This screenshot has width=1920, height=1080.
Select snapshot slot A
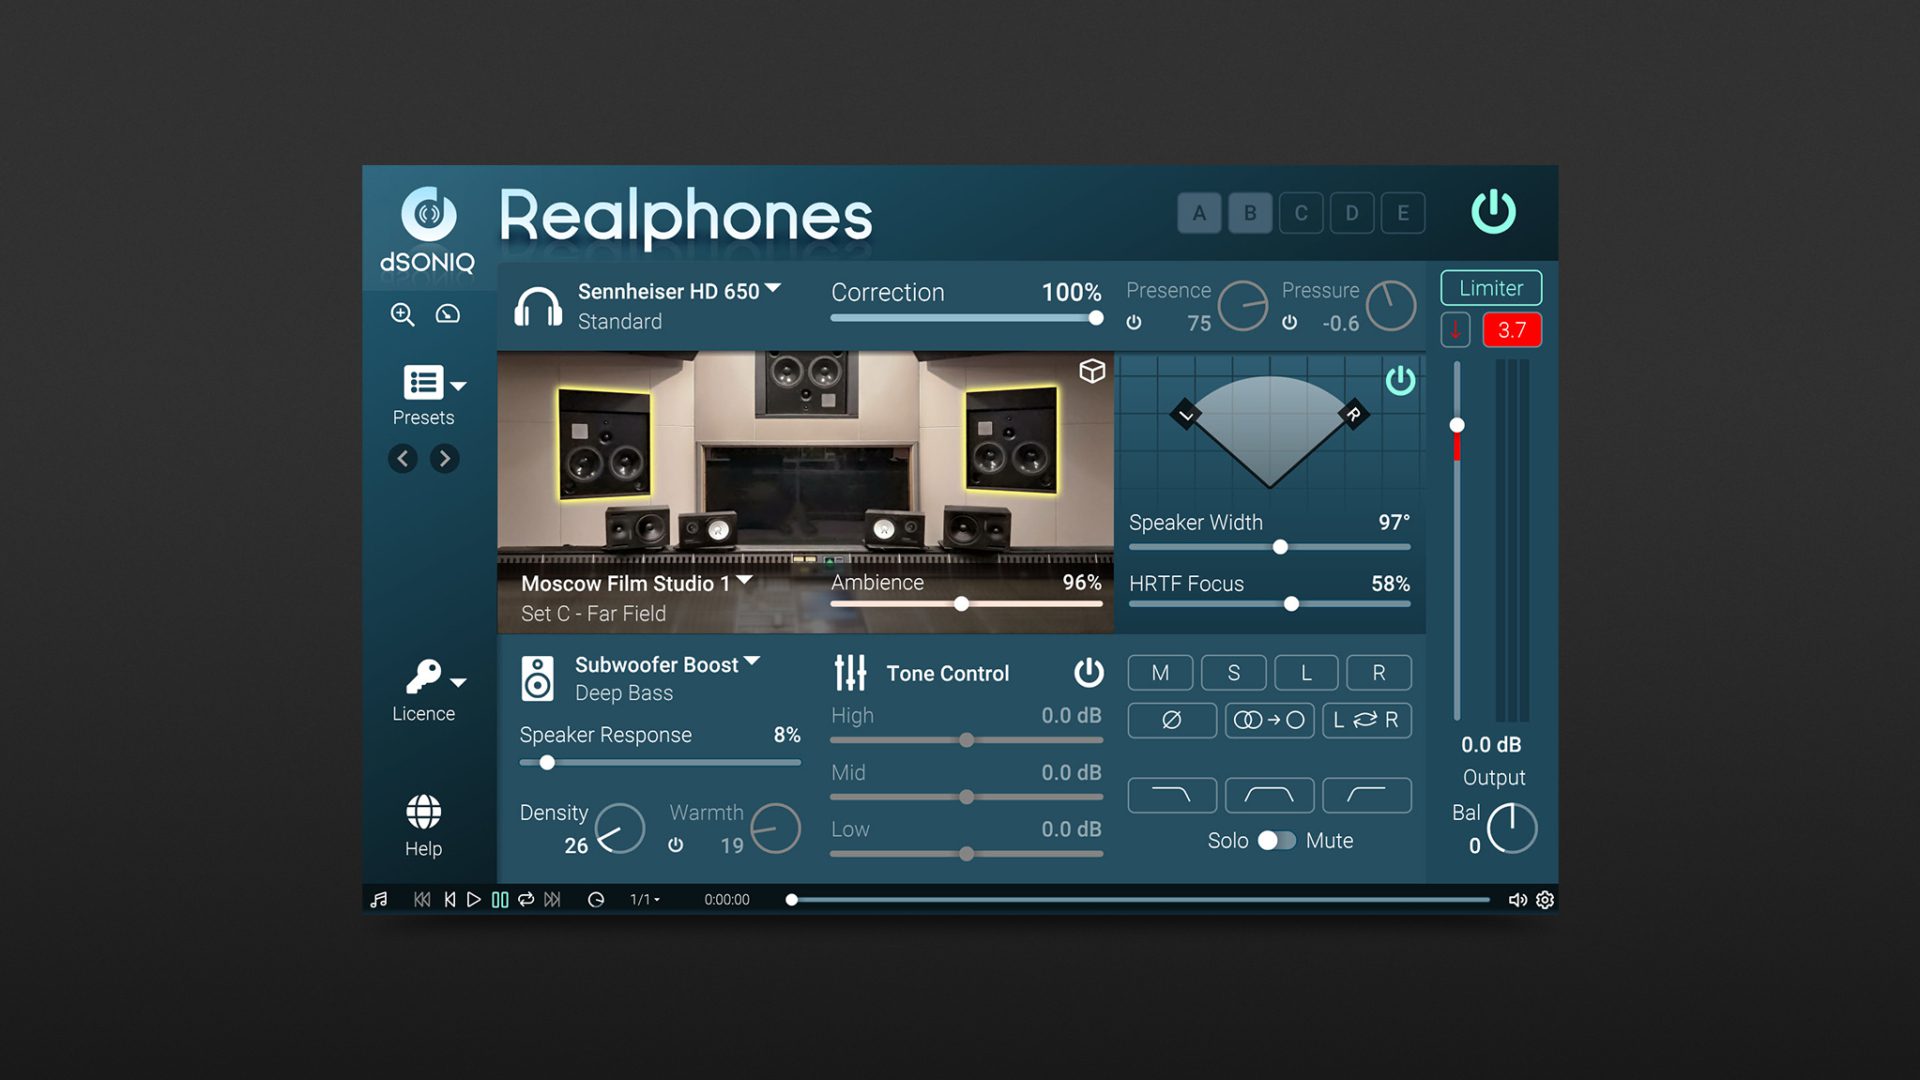pyautogui.click(x=1199, y=213)
